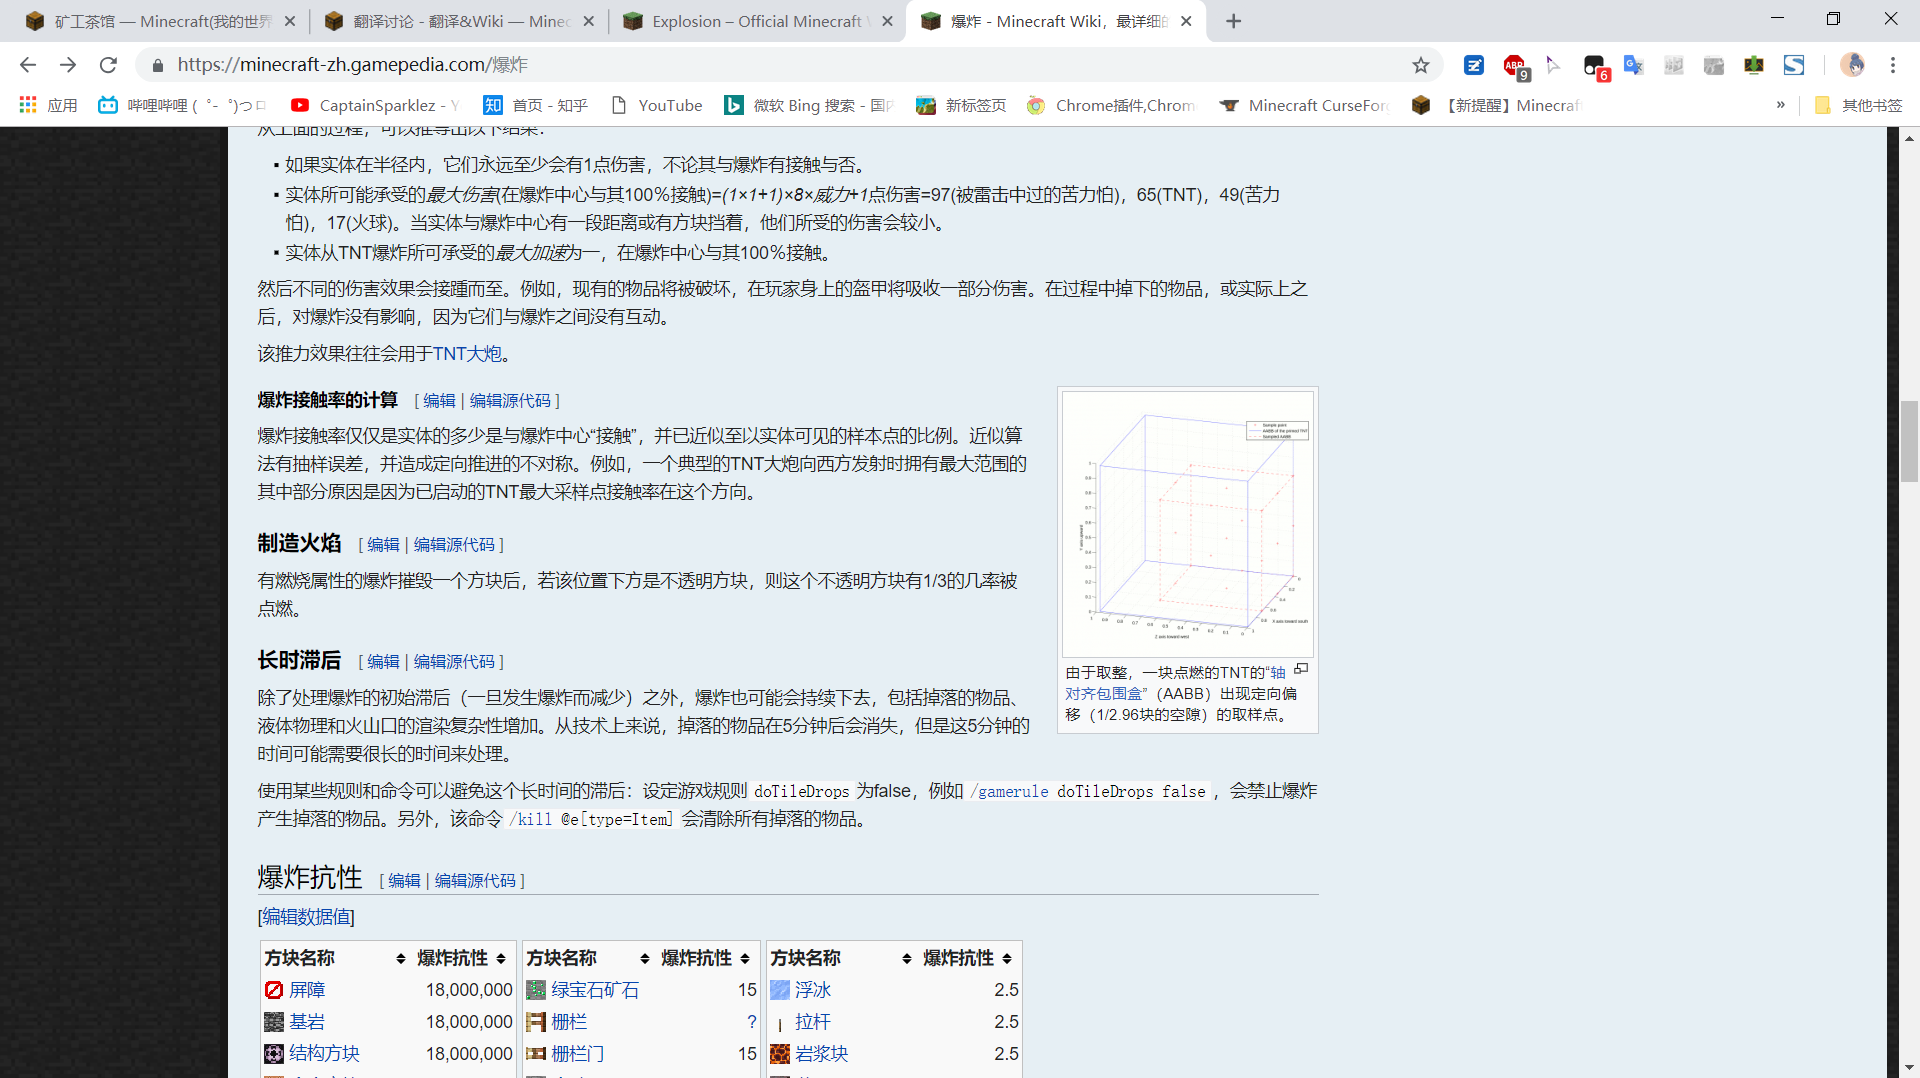Open the profile avatar menu
1920x1078 pixels.
(1852, 65)
